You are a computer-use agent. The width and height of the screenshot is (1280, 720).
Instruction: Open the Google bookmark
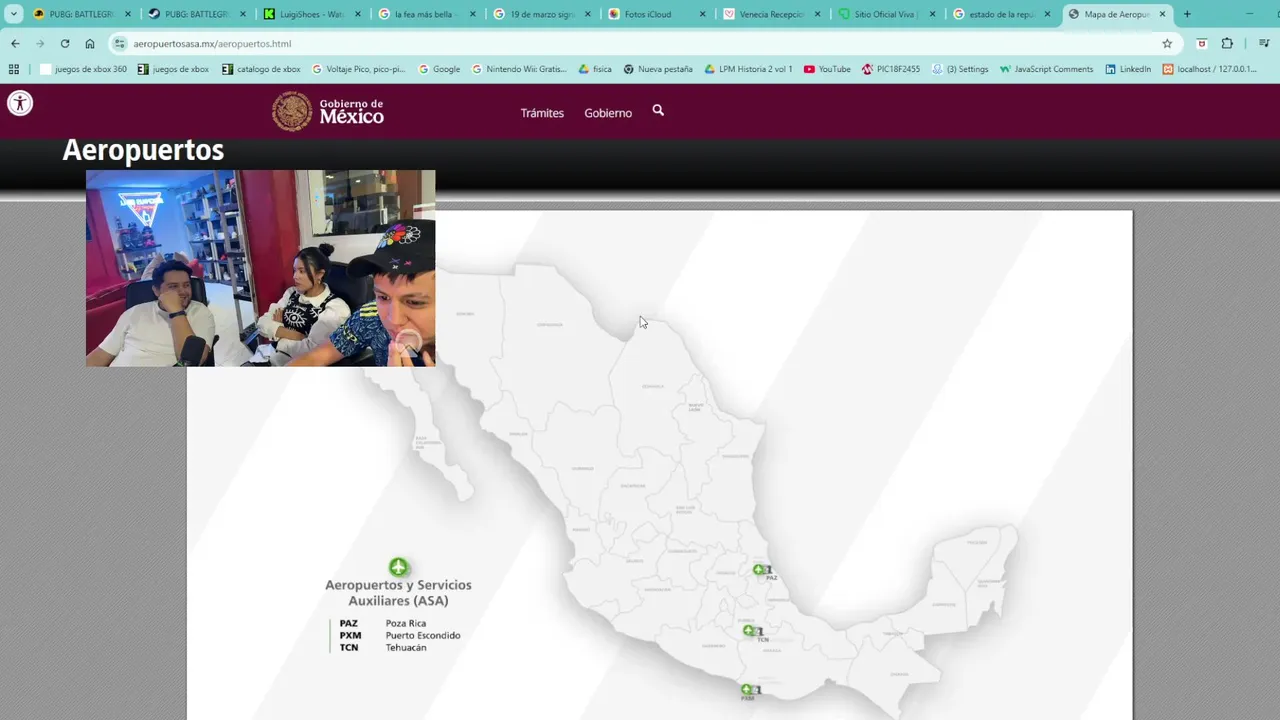pos(439,69)
